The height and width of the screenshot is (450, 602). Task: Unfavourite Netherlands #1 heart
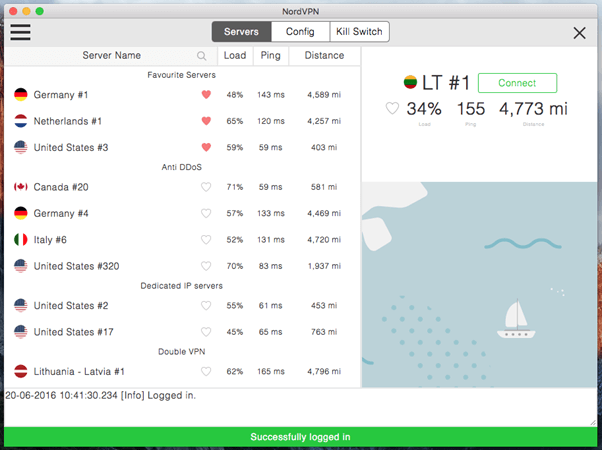(206, 121)
